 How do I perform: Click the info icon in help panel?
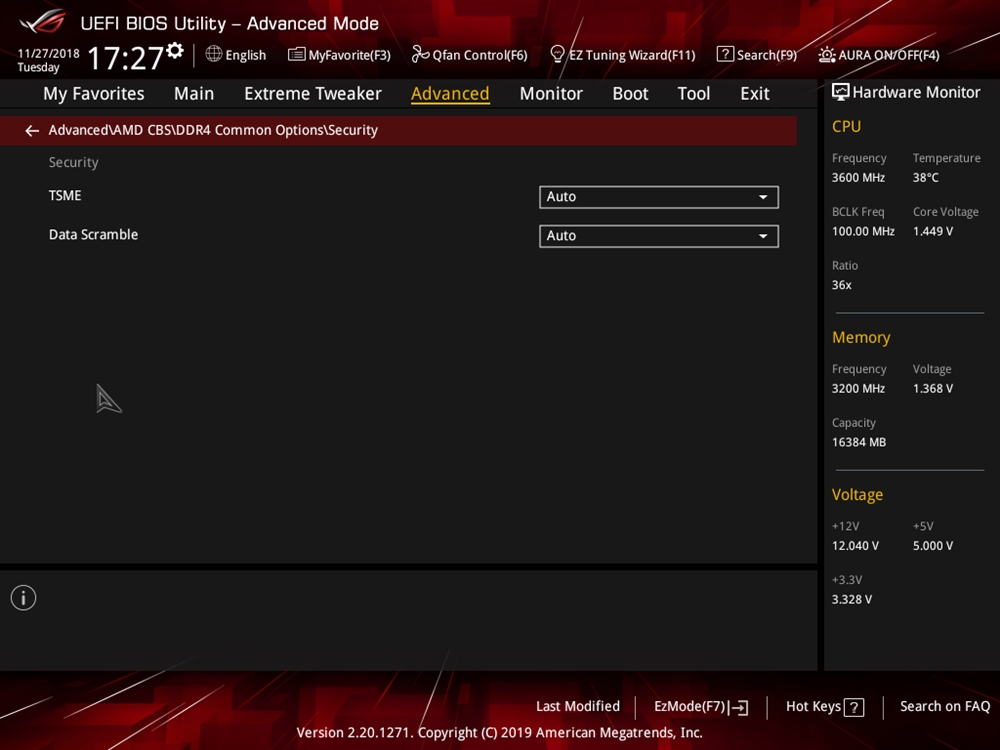[x=24, y=598]
